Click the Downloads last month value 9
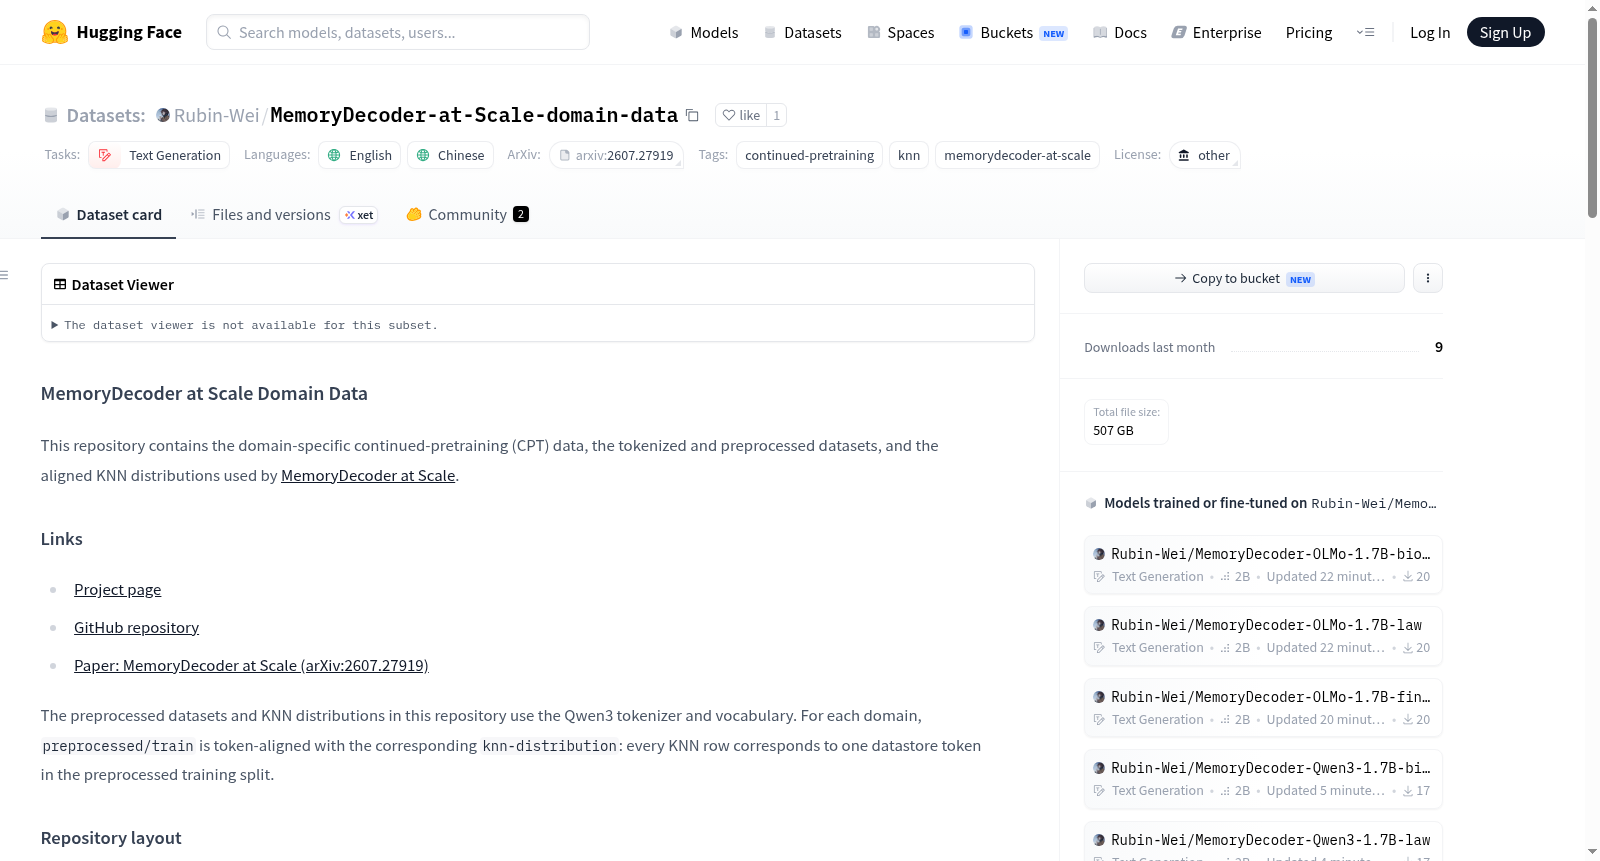 click(1439, 347)
